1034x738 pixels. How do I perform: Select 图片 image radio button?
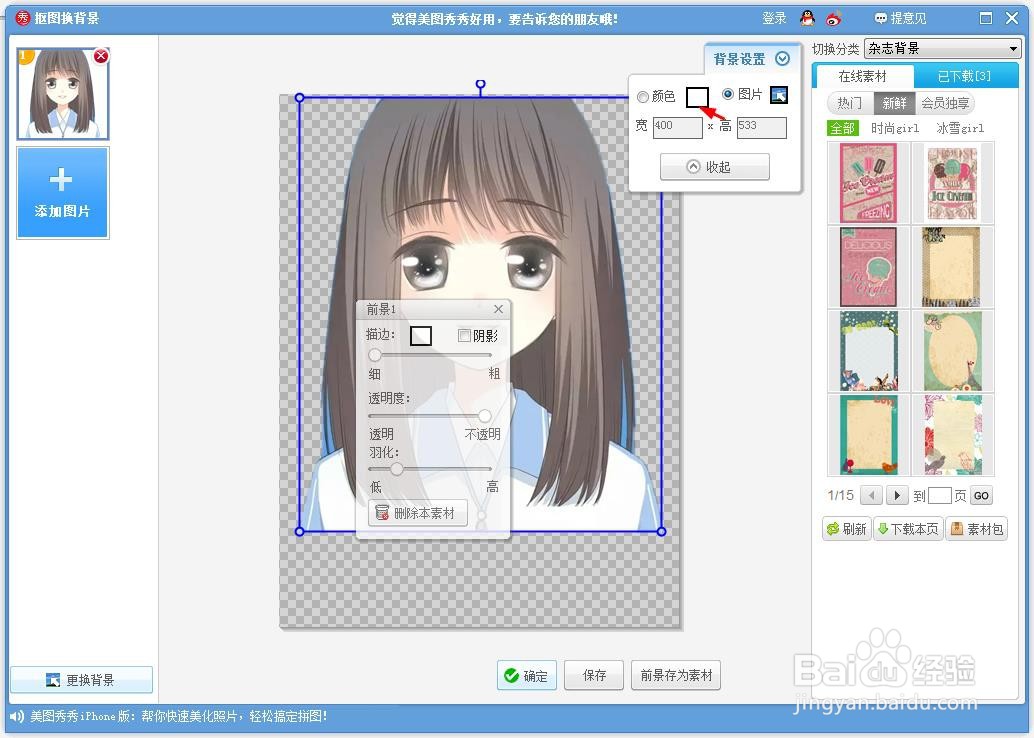[727, 94]
